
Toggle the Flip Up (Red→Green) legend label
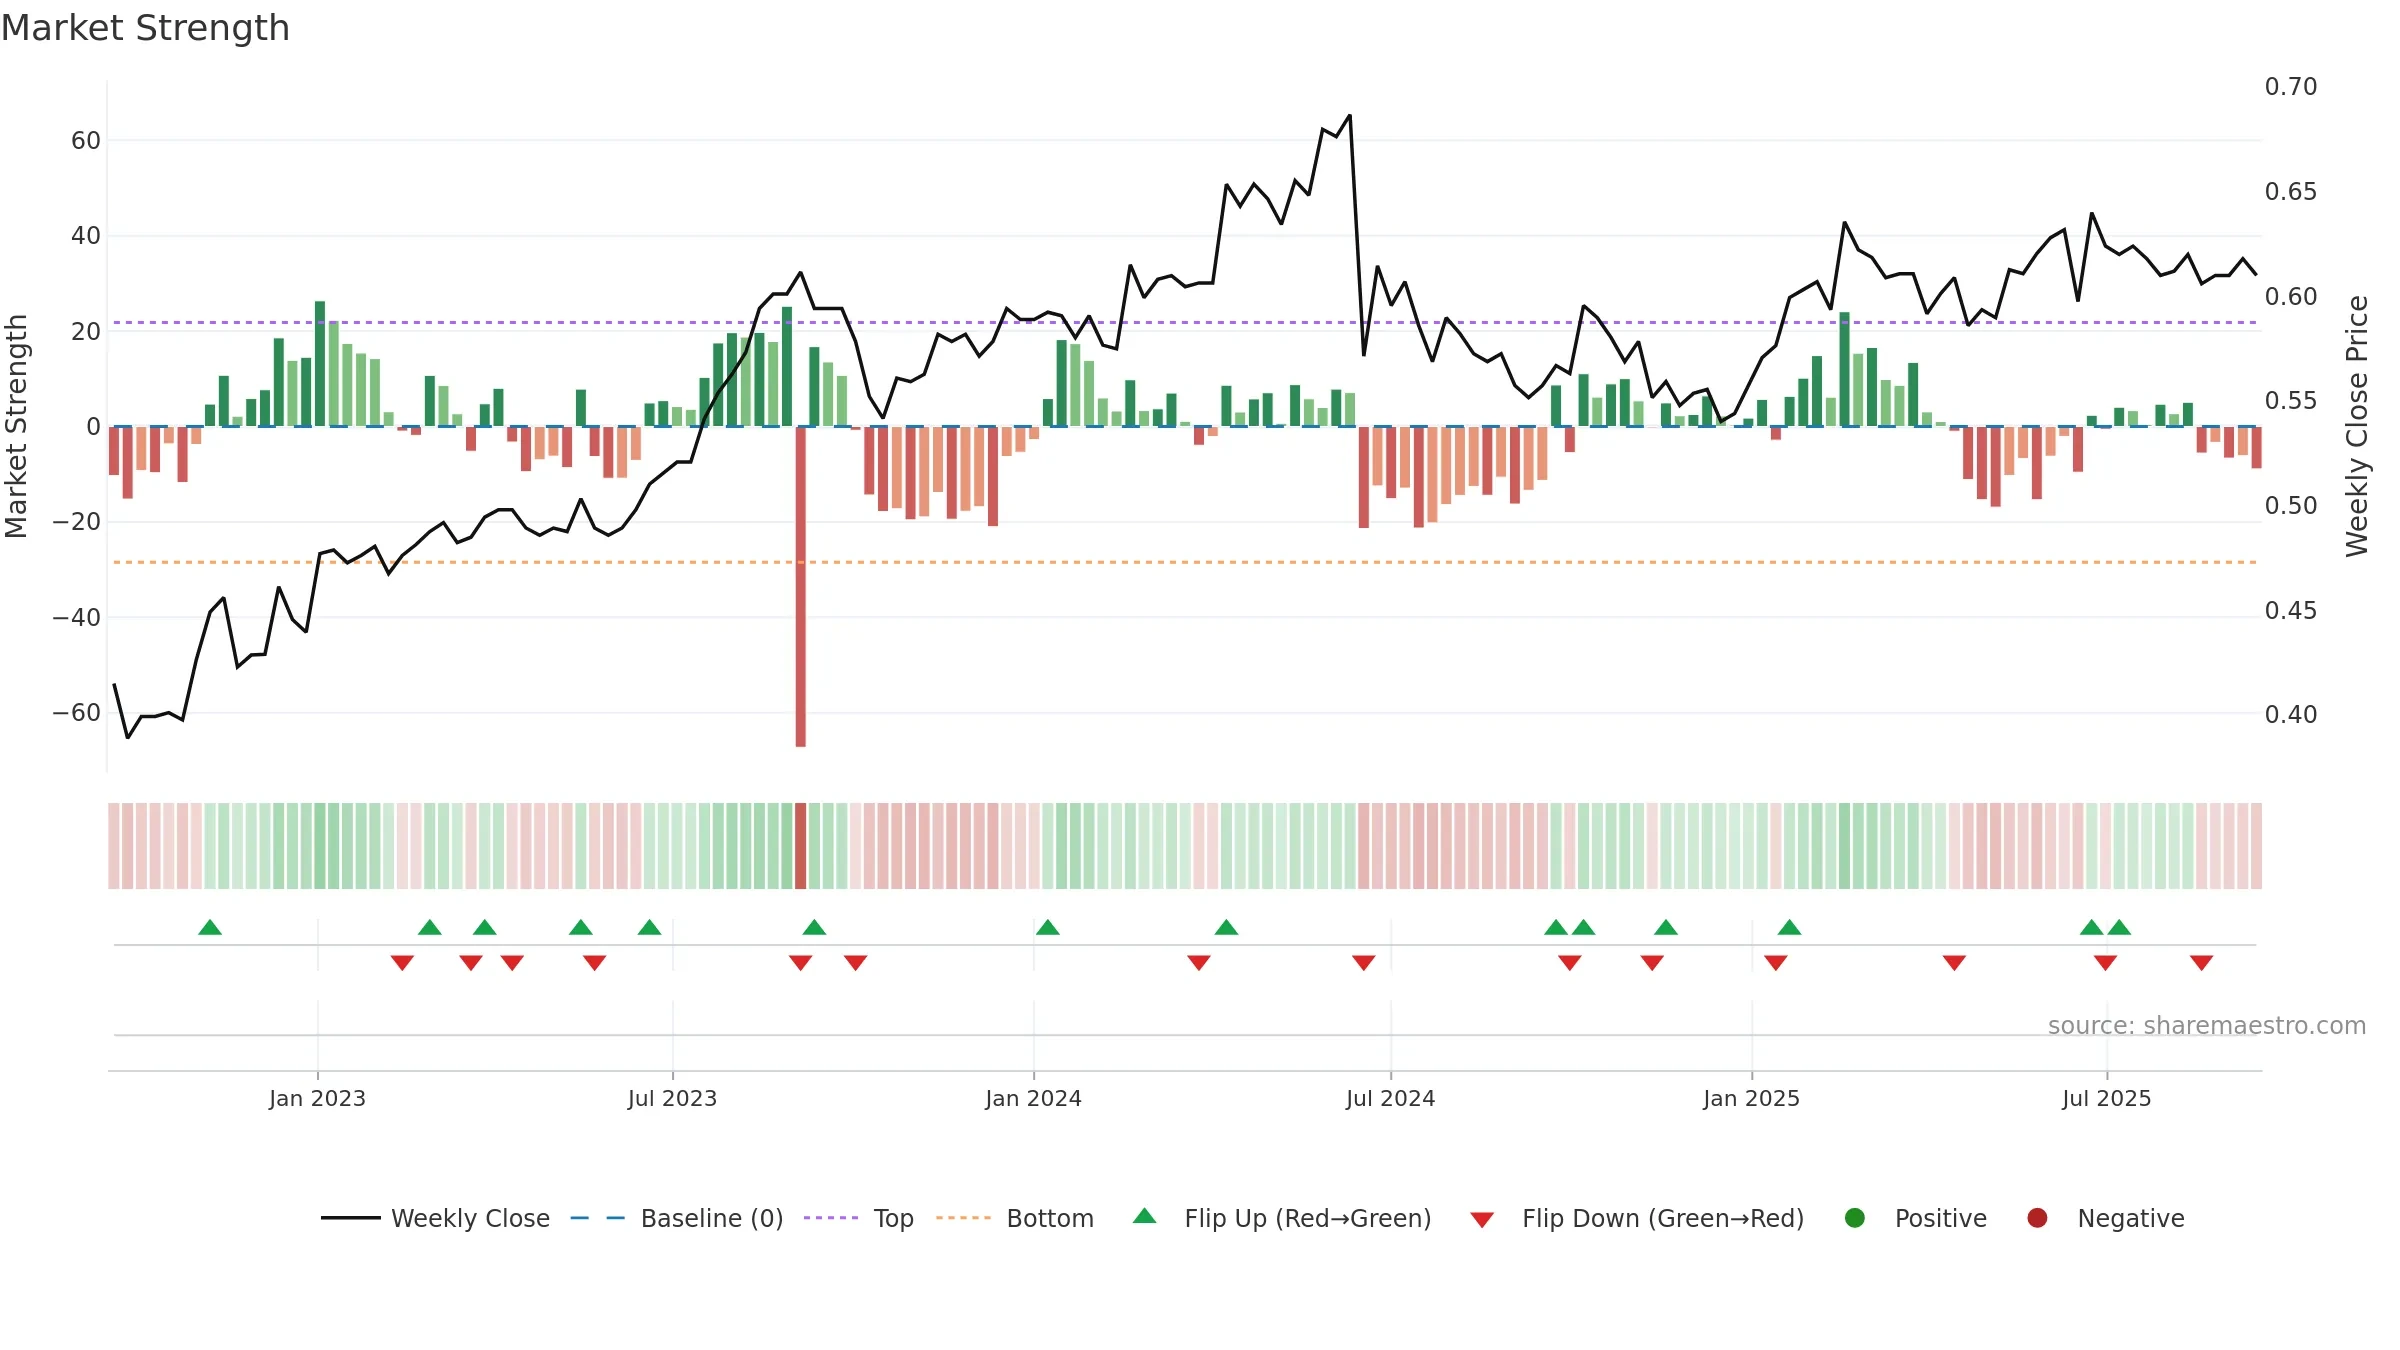pos(1308,1218)
